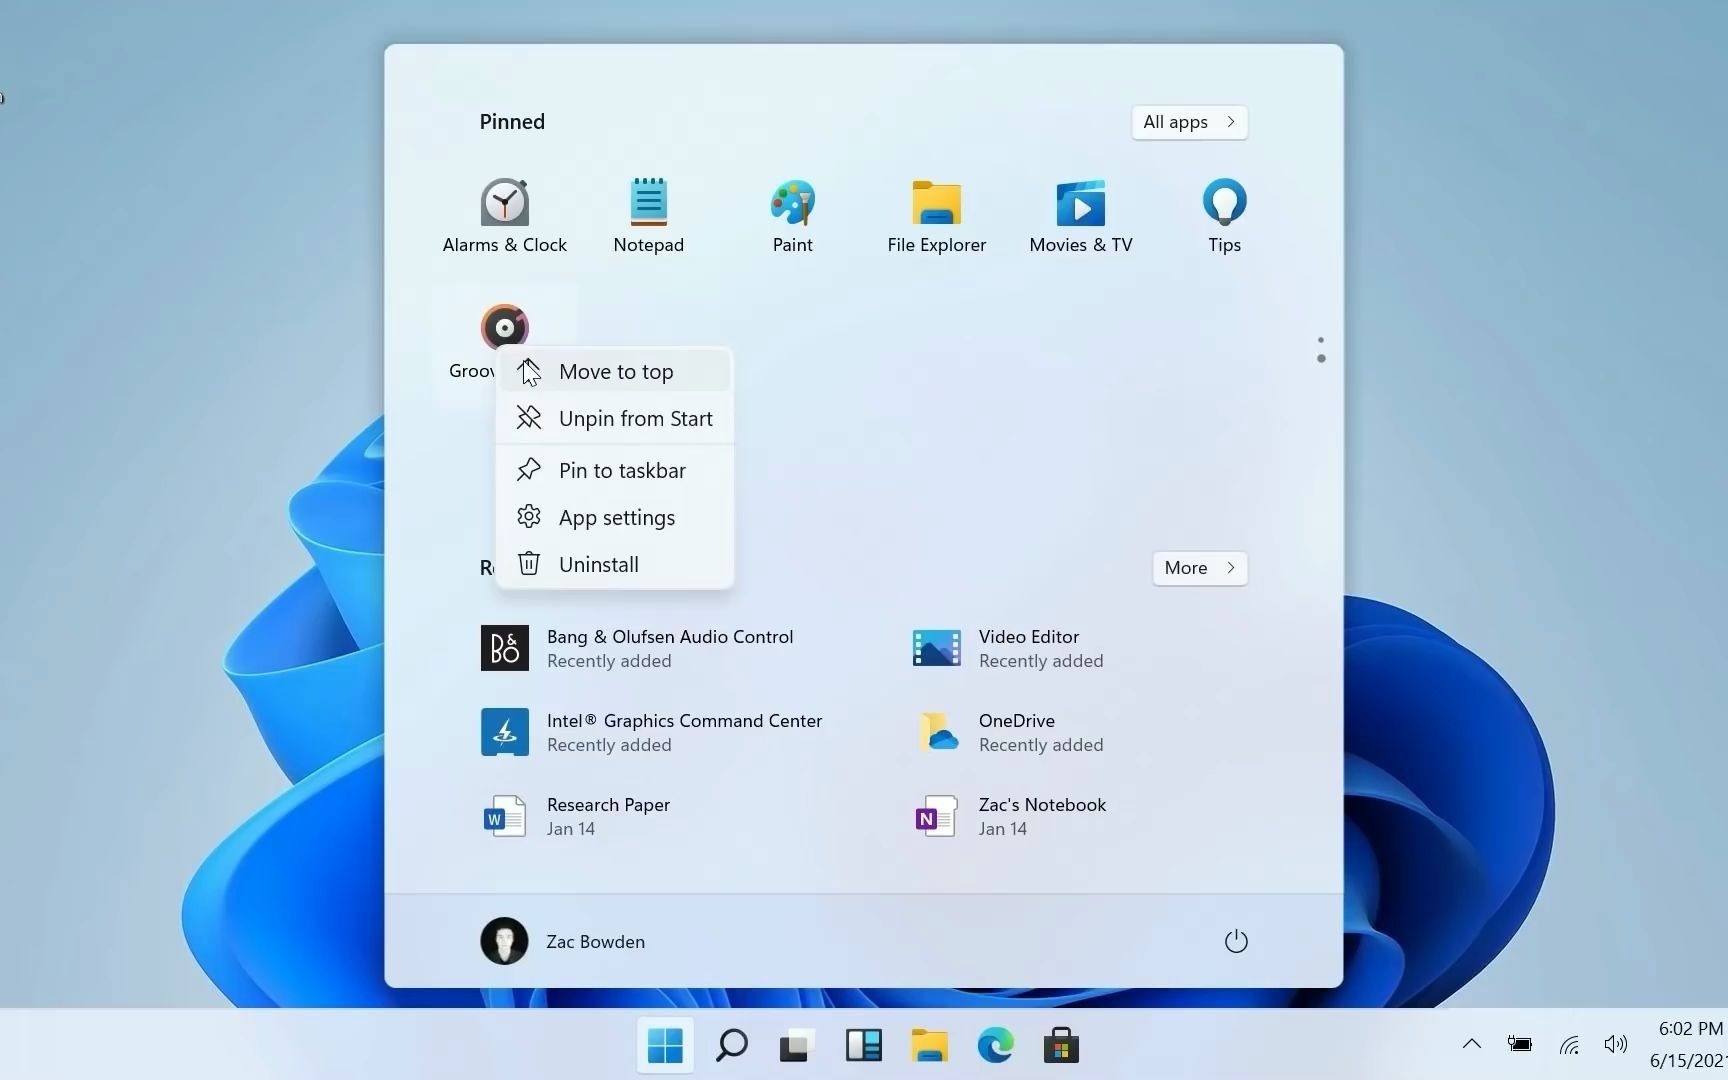The width and height of the screenshot is (1728, 1080).
Task: Select Move to top in context menu
Action: [615, 371]
